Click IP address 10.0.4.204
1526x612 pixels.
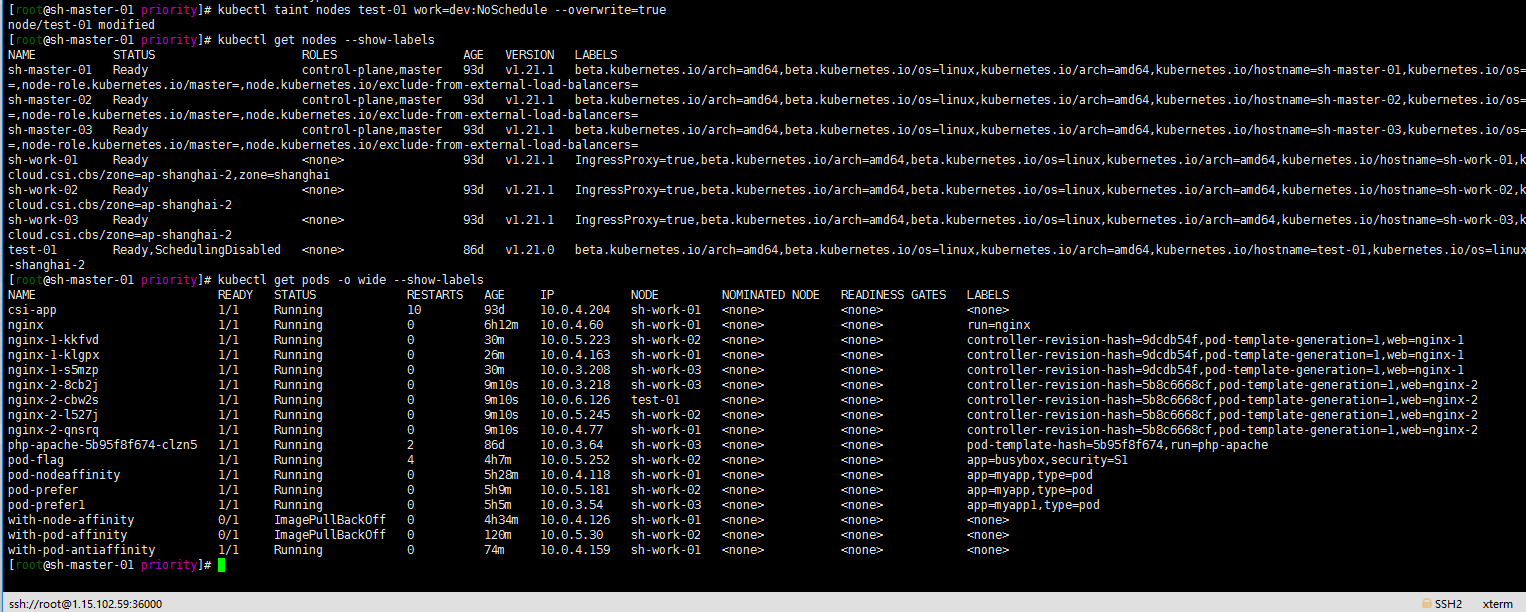pyautogui.click(x=575, y=309)
